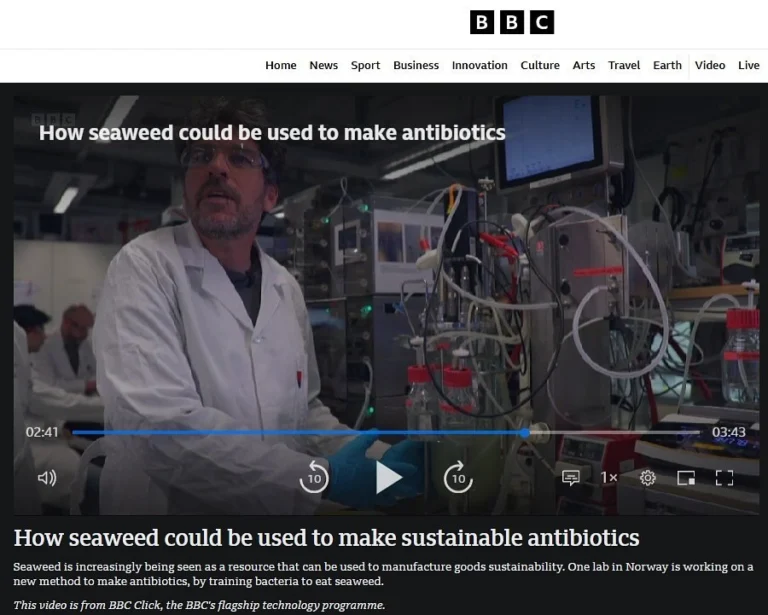
Task: Toggle subtitles on the video
Action: tap(571, 478)
